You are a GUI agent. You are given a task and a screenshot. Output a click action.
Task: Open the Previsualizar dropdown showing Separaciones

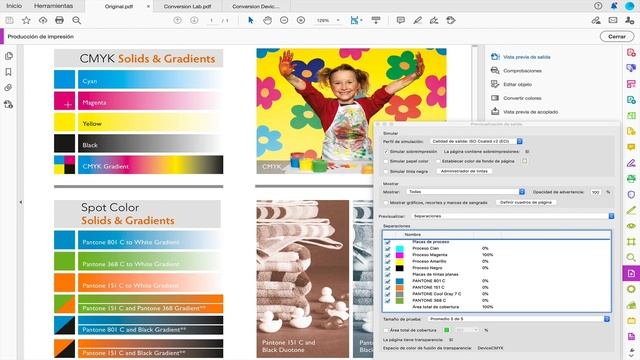tap(512, 216)
